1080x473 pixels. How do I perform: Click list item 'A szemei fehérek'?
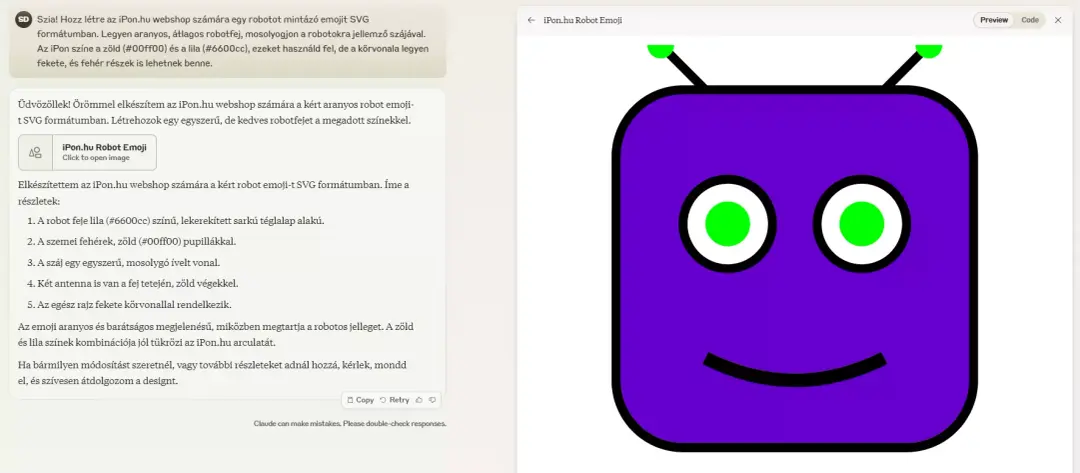tap(137, 242)
